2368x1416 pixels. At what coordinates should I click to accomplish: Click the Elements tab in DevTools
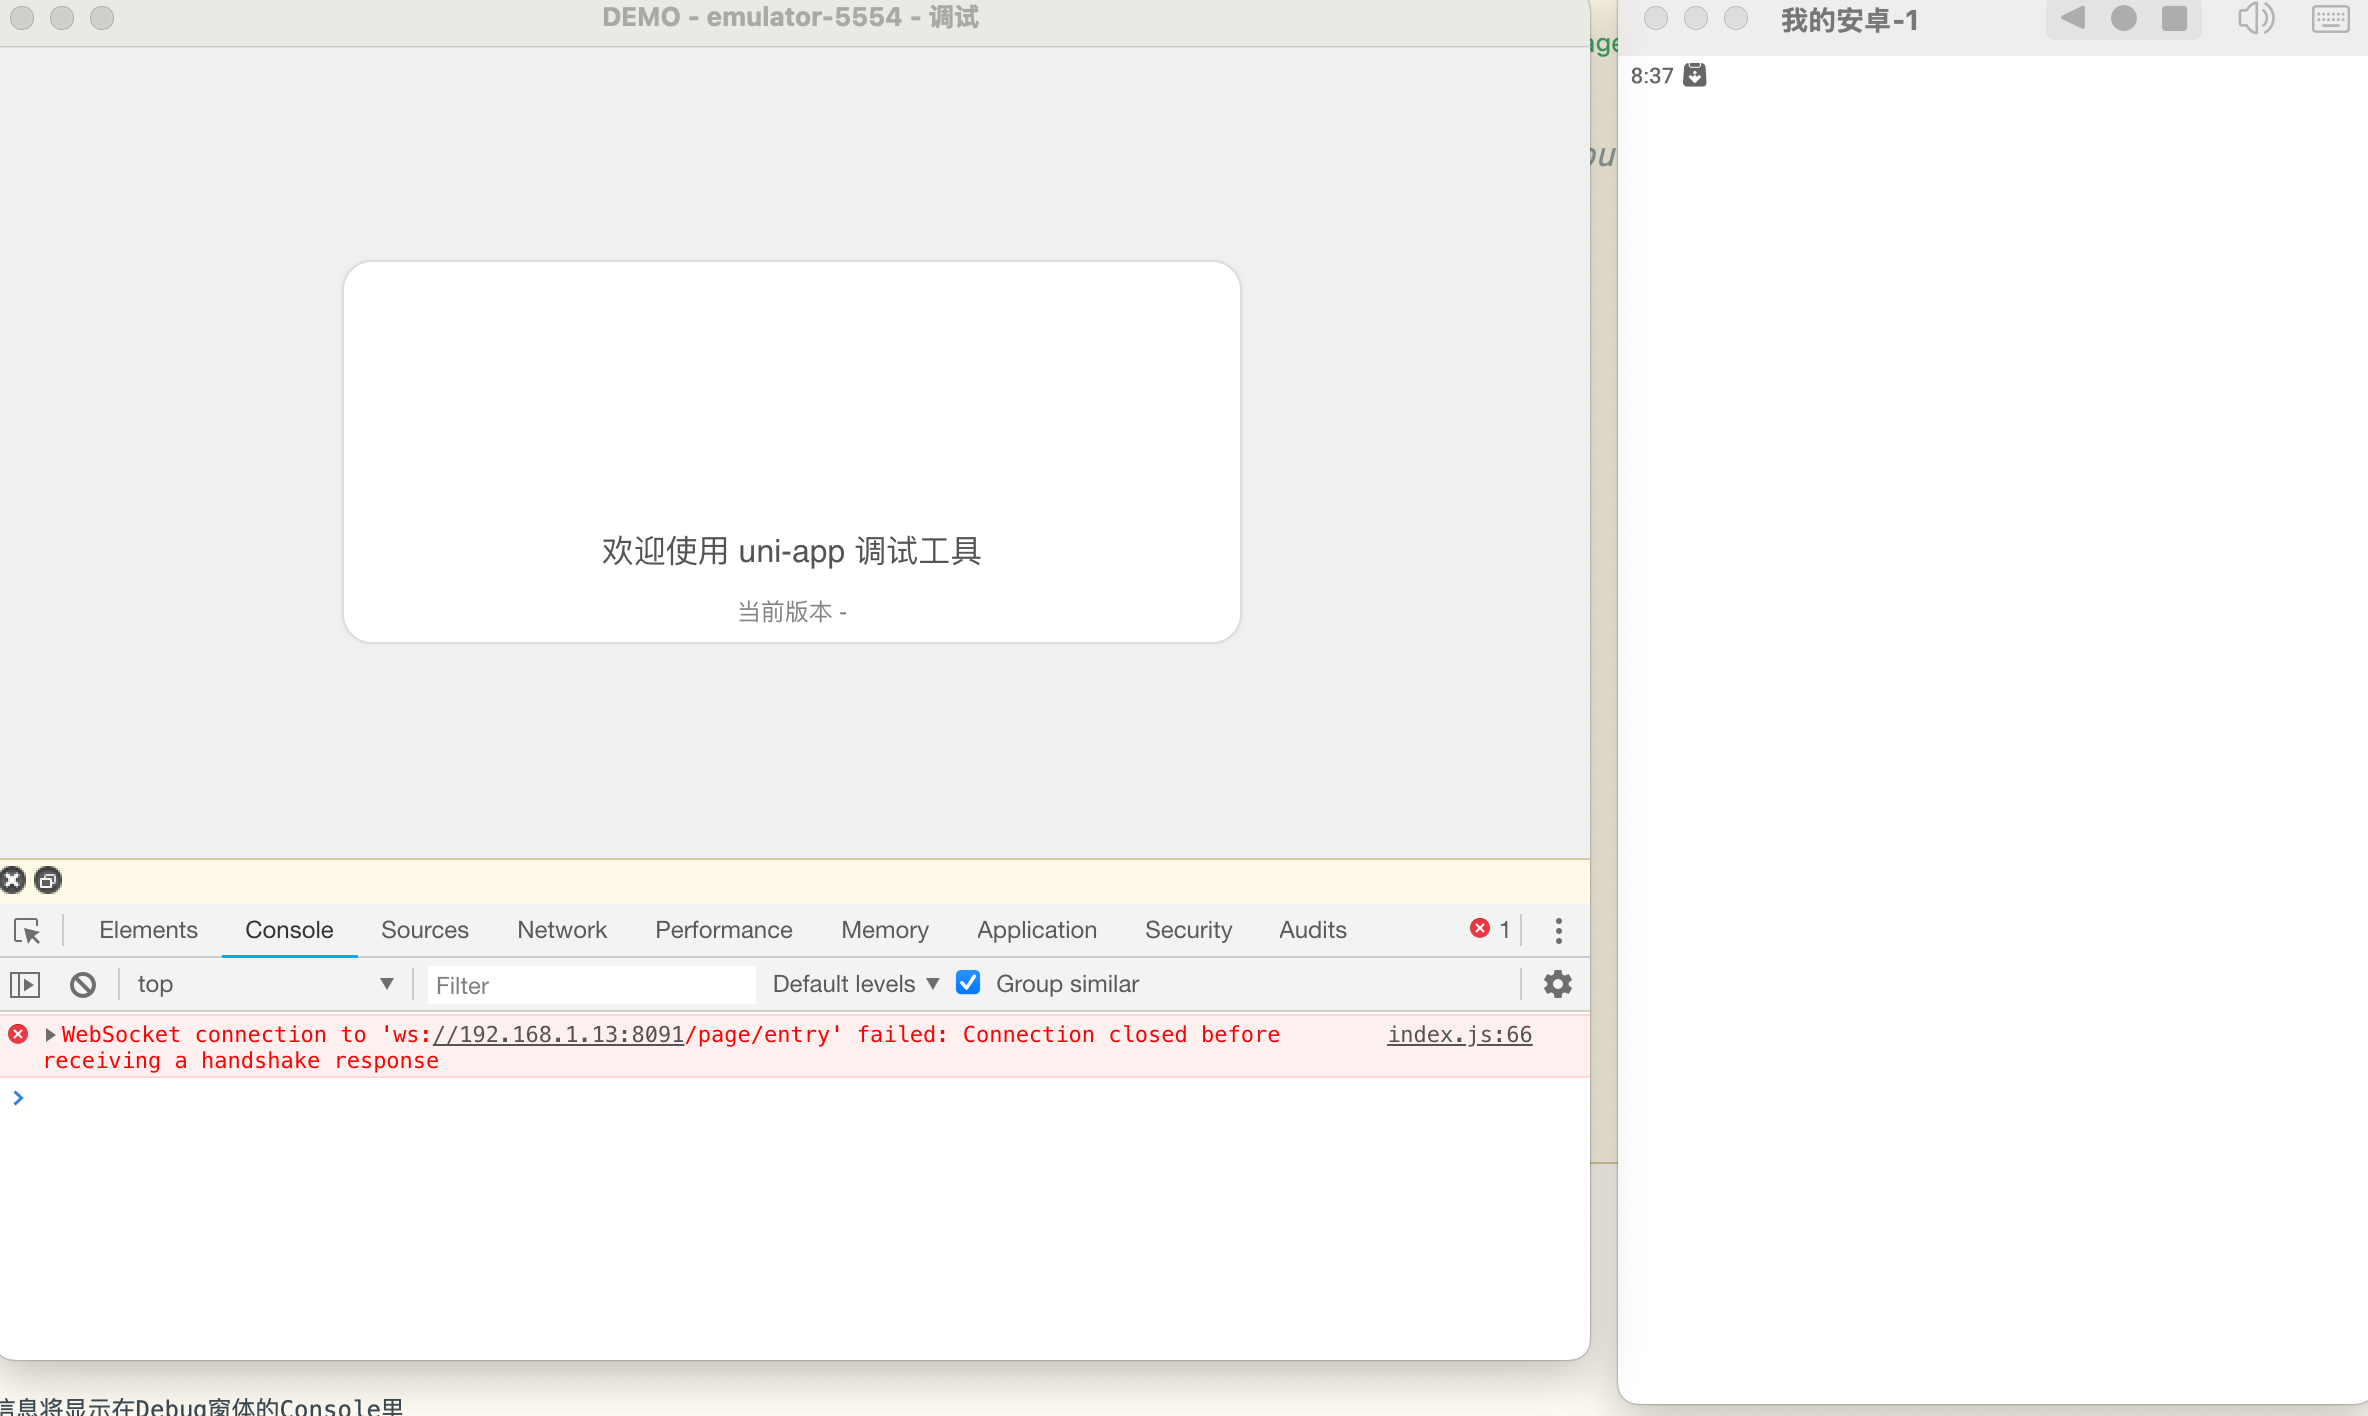pyautogui.click(x=148, y=929)
